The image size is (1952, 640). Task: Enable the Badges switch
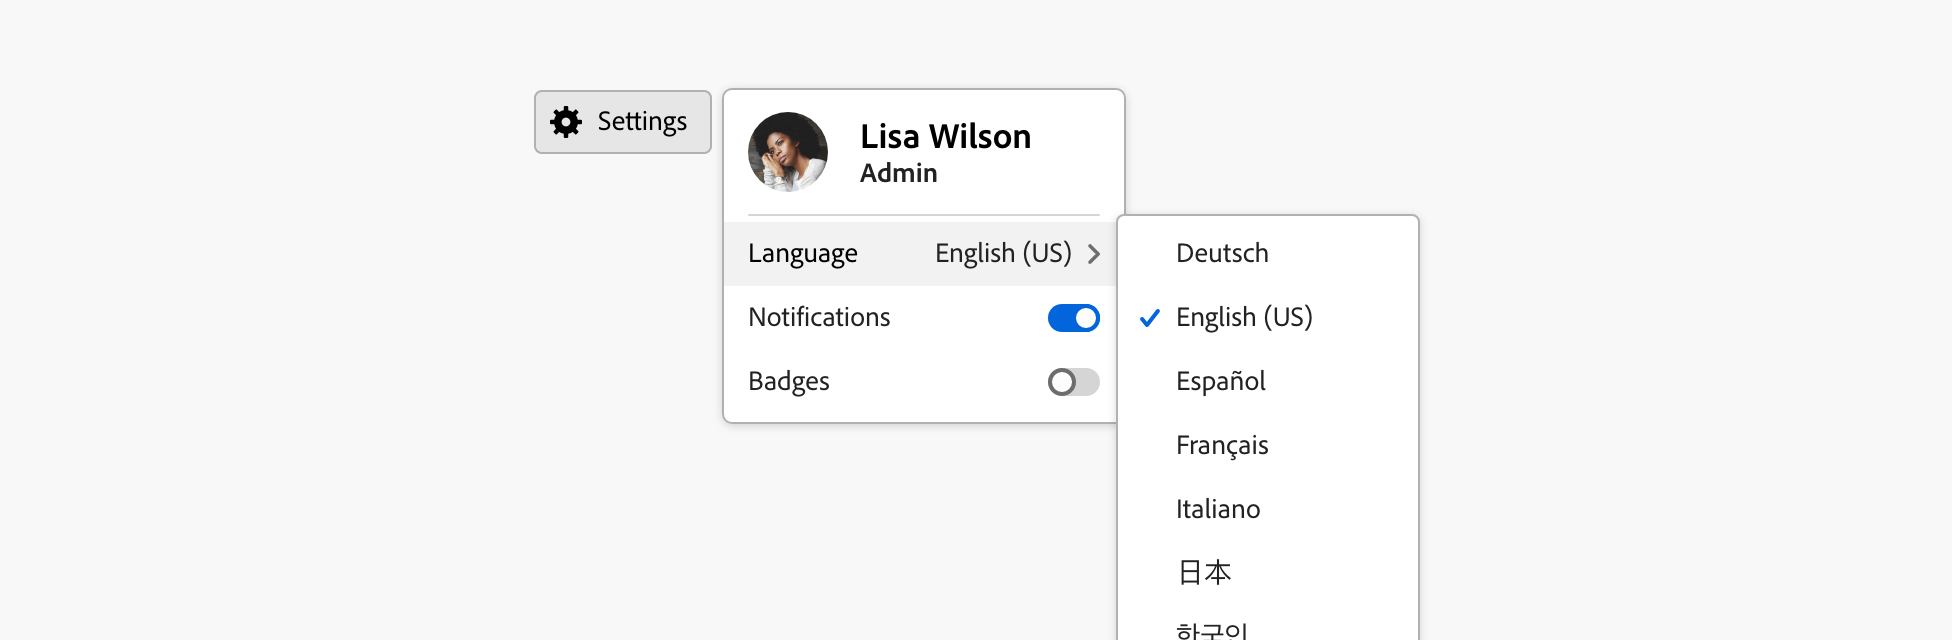tap(1073, 382)
